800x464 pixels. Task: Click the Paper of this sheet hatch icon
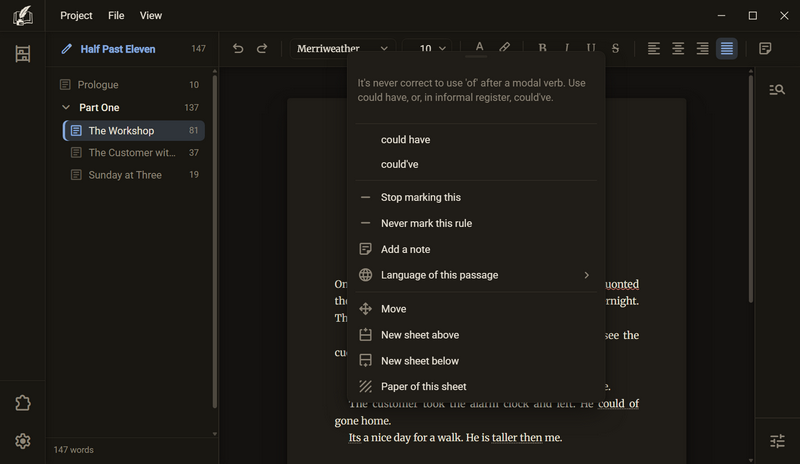coord(365,386)
